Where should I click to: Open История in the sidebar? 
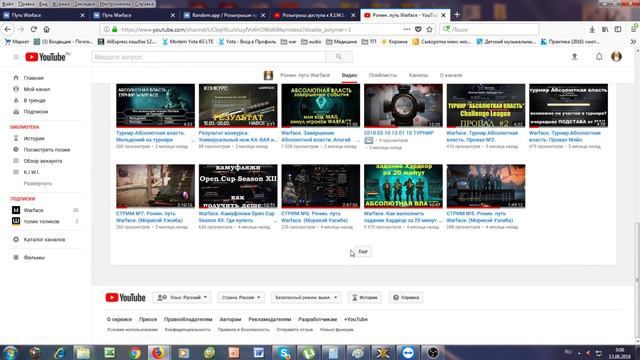point(34,138)
